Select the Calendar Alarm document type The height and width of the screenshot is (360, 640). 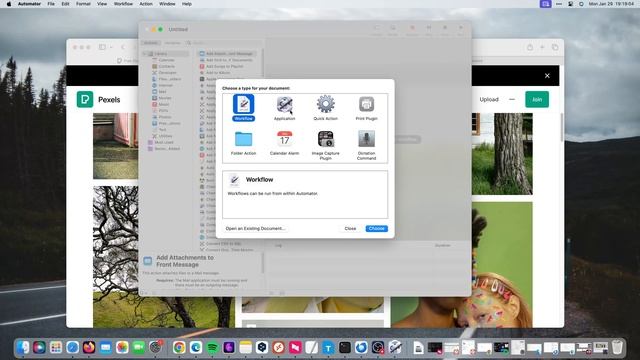tap(284, 143)
